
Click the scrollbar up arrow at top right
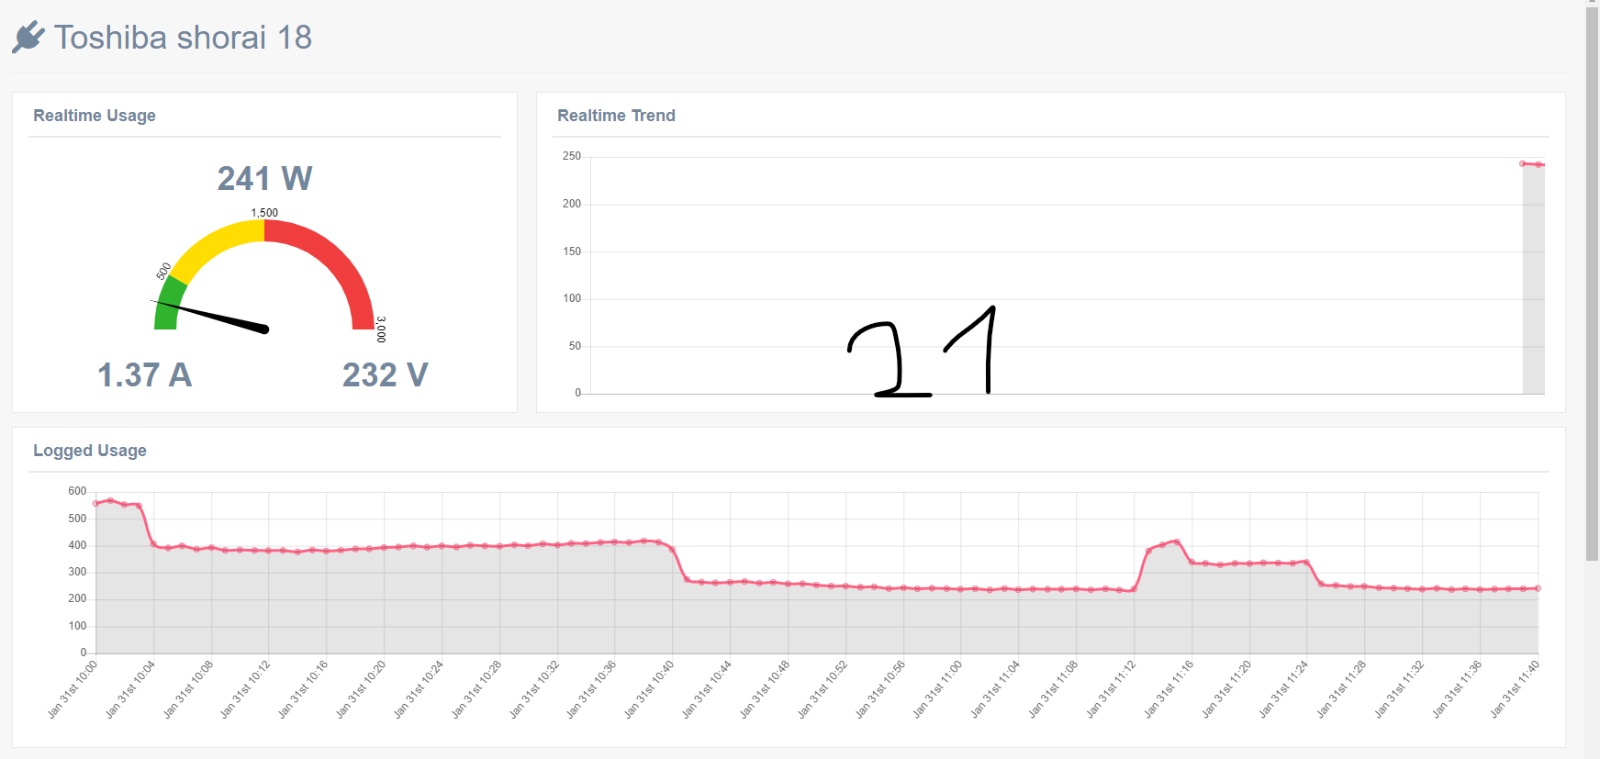pyautogui.click(x=1592, y=3)
